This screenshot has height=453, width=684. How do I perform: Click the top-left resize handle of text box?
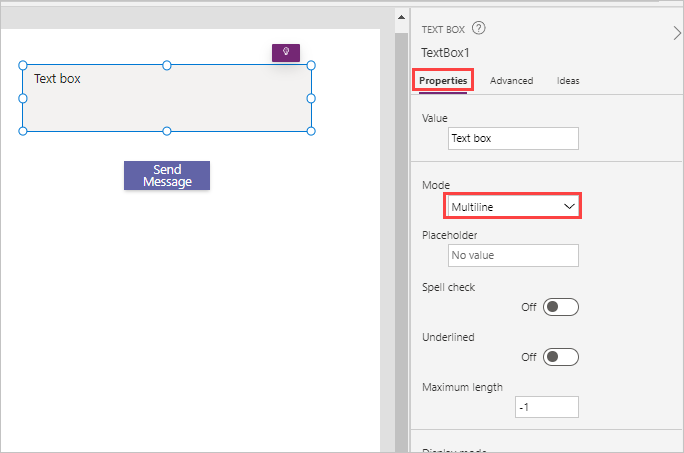tap(22, 65)
